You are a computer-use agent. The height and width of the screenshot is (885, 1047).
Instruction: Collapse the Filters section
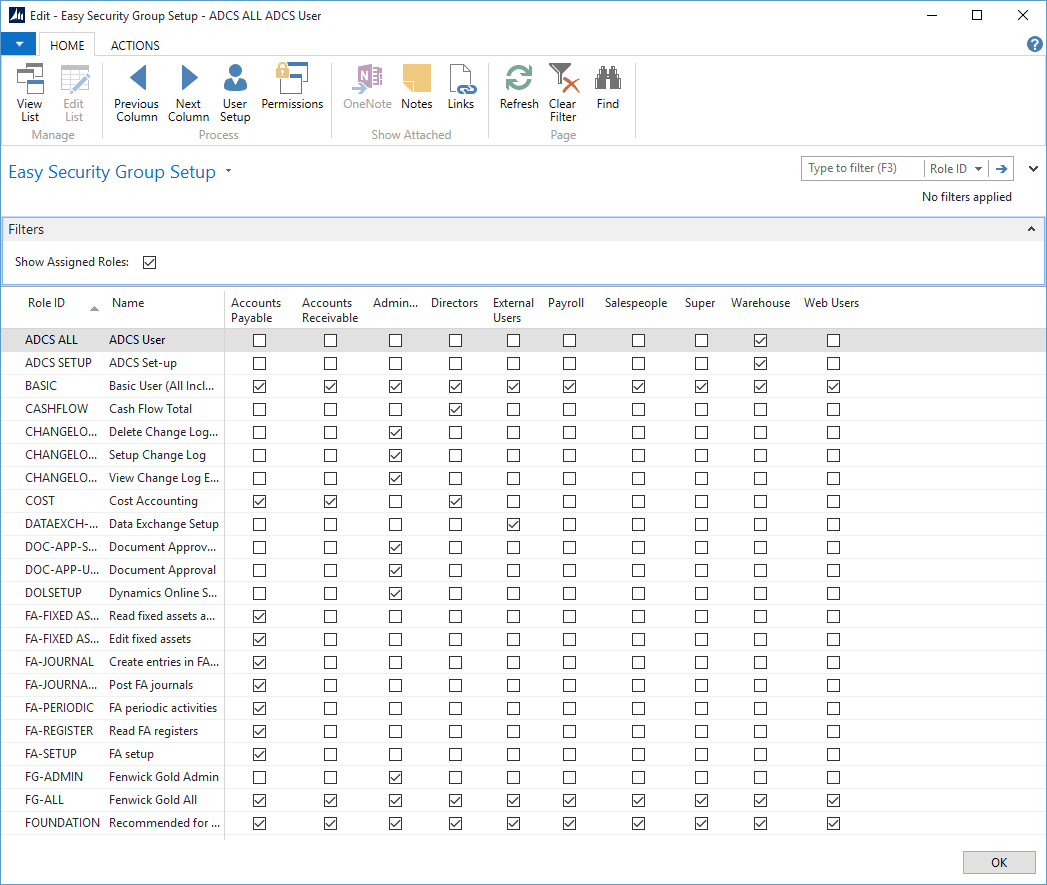1031,229
